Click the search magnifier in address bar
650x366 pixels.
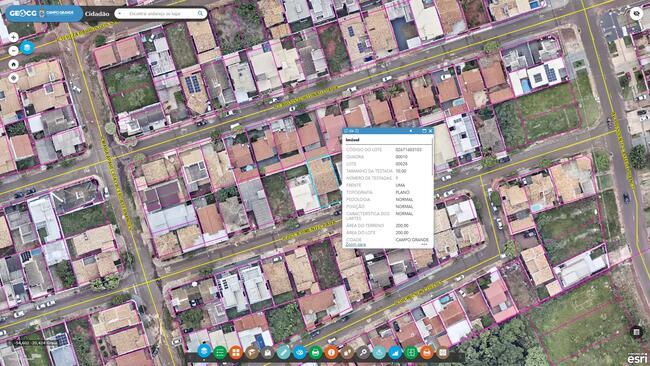click(201, 14)
